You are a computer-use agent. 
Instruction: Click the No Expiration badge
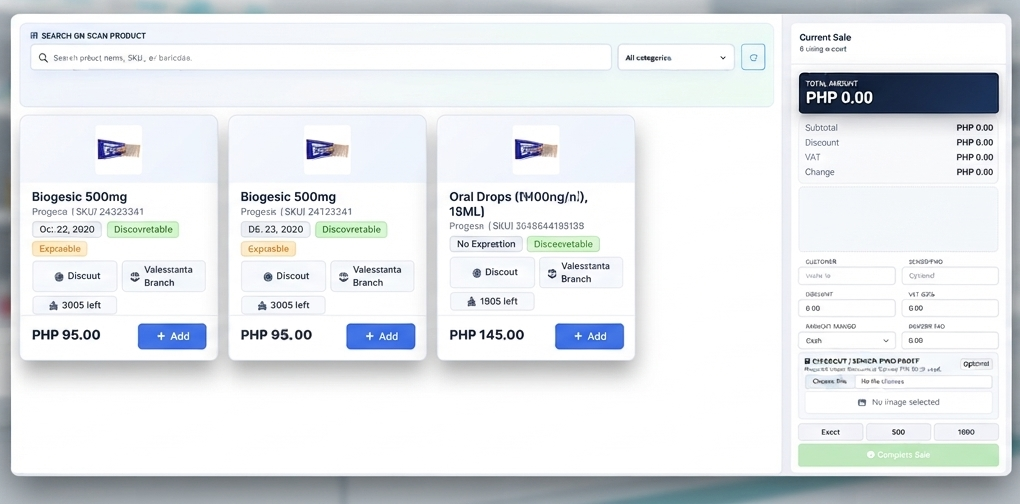coord(486,245)
